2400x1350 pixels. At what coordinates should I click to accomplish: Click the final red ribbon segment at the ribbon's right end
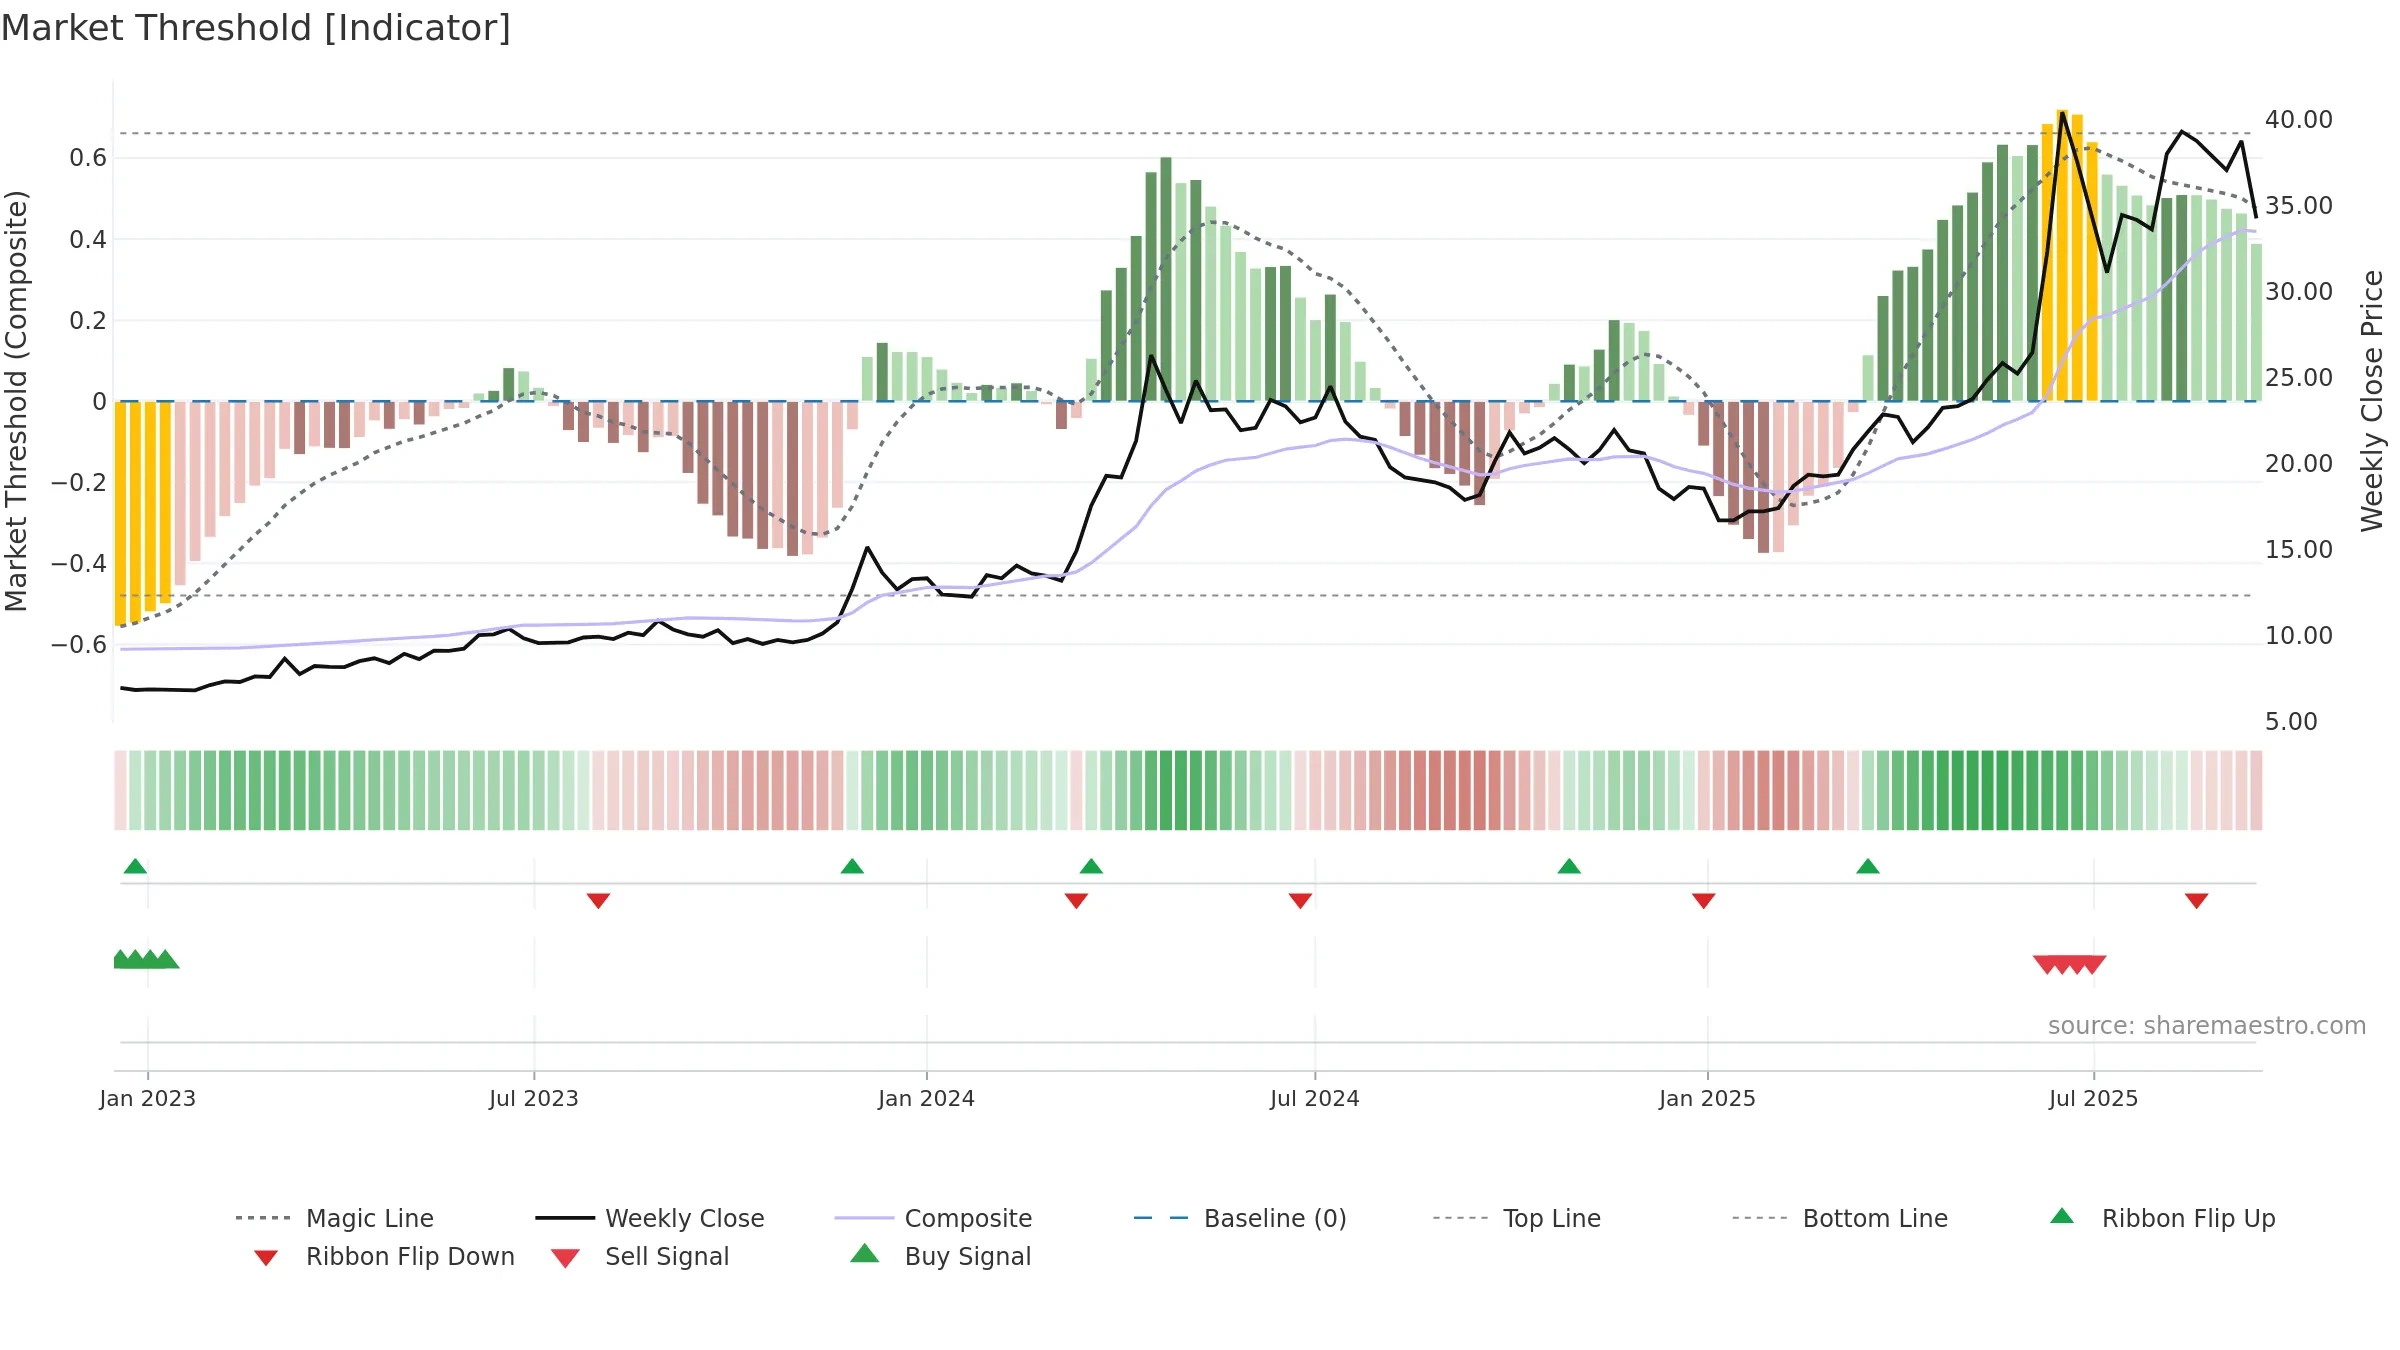[x=2257, y=790]
